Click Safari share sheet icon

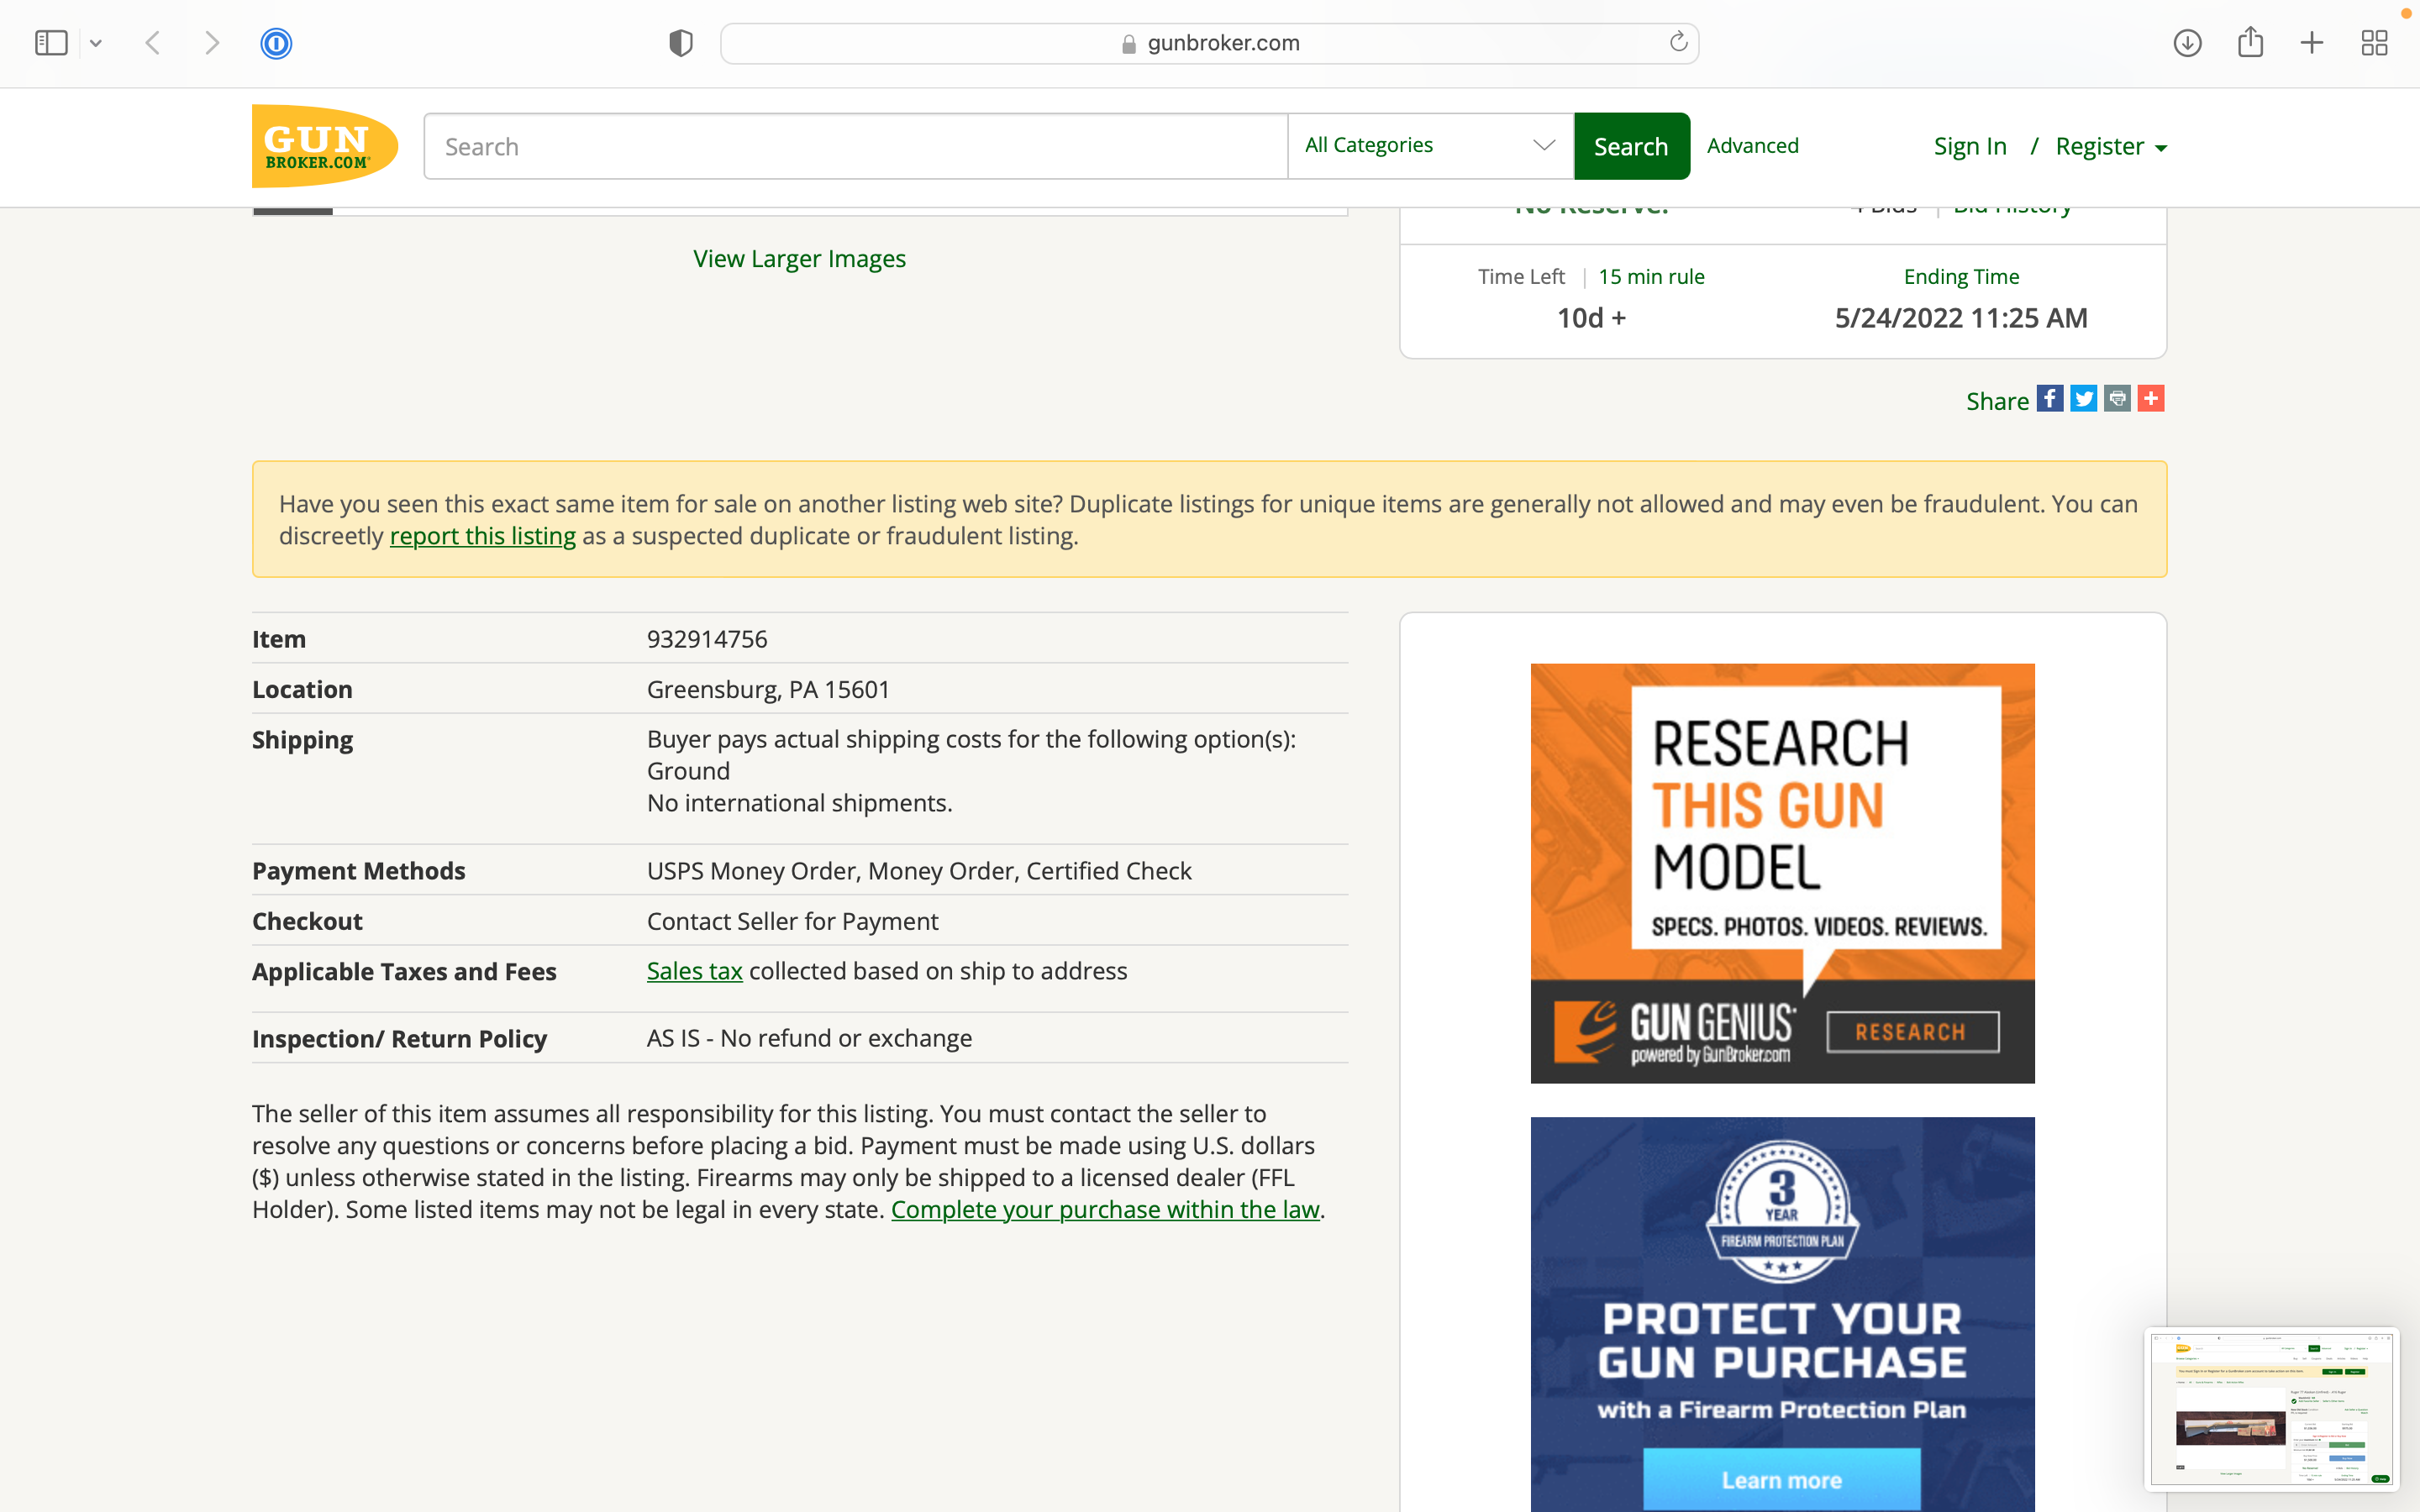click(x=2250, y=43)
